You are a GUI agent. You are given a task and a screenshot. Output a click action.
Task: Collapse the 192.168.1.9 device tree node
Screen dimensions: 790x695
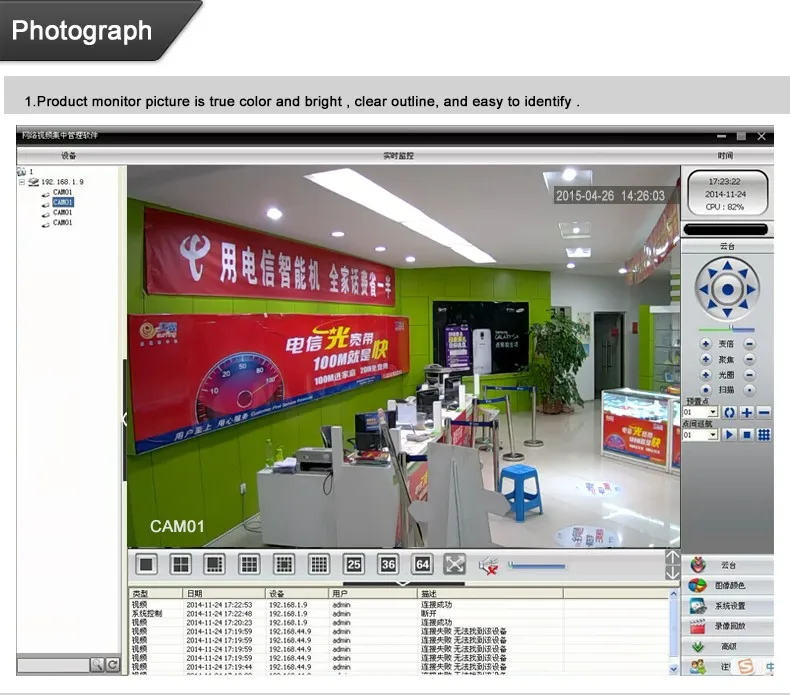22,182
